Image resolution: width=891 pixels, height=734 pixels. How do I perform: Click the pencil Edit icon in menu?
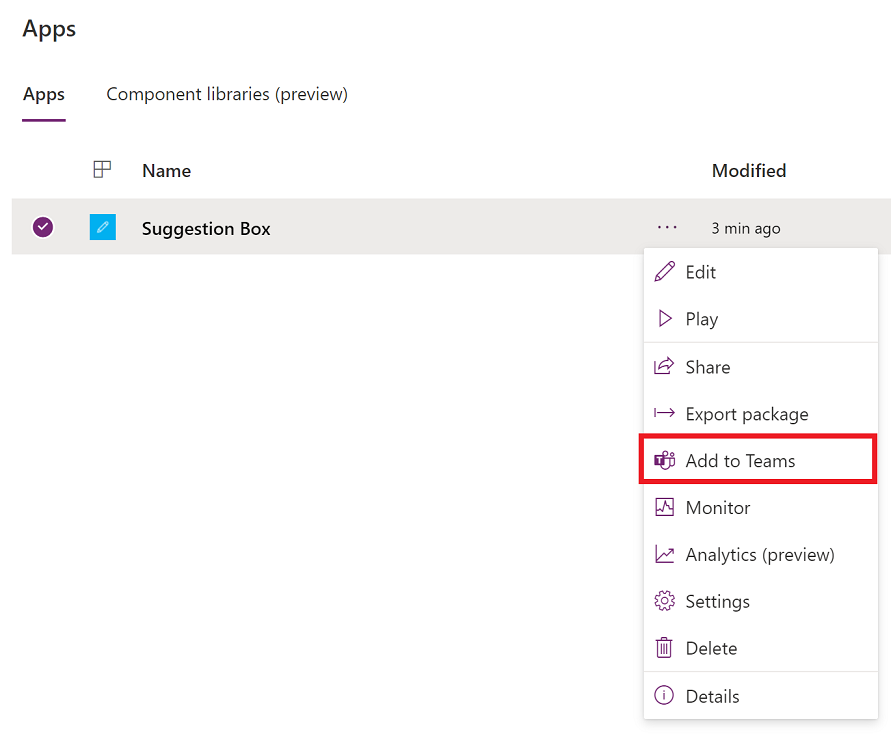[664, 272]
